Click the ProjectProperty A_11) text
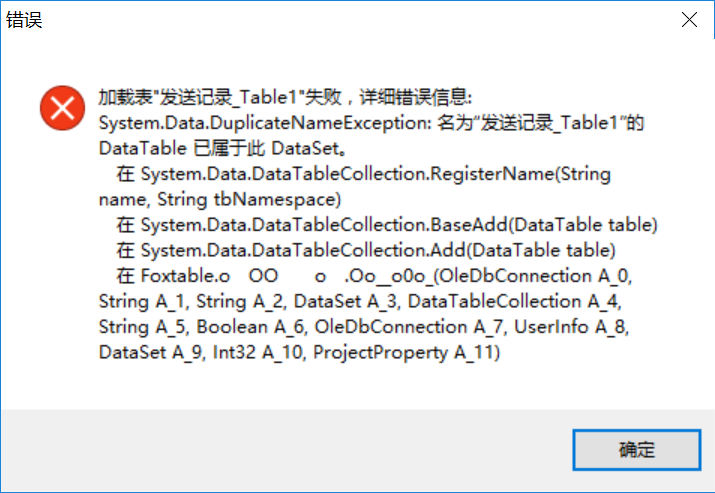This screenshot has height=493, width=715. (406, 353)
